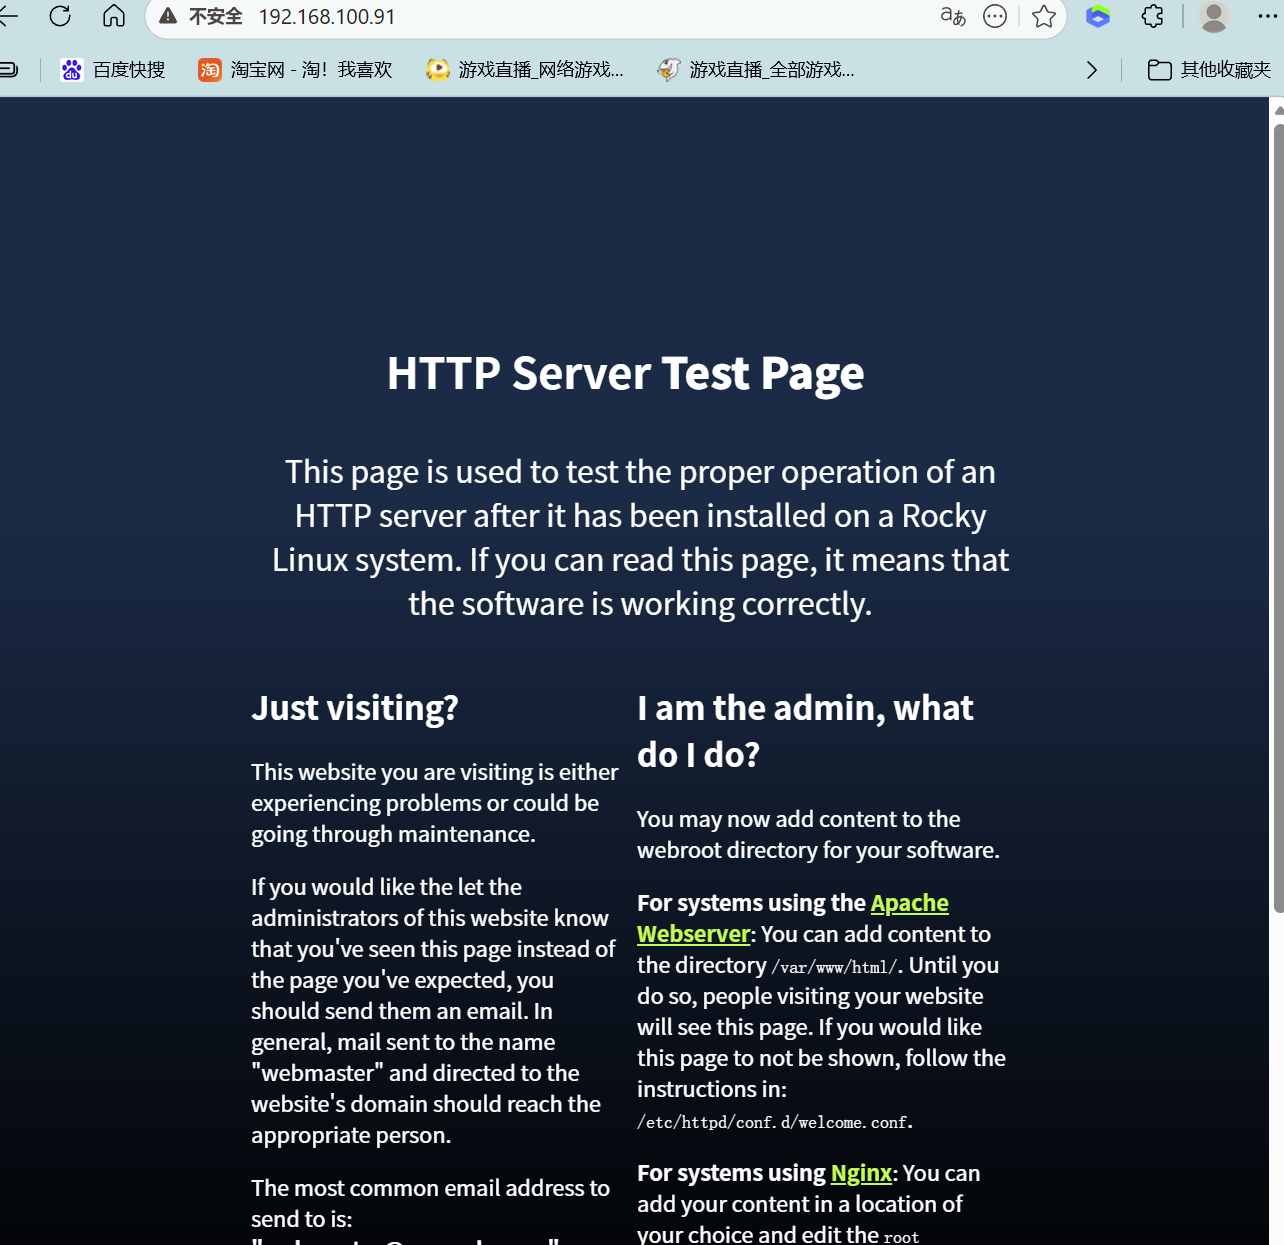Add this page to favorites star
Image resolution: width=1284 pixels, height=1245 pixels.
[1044, 16]
